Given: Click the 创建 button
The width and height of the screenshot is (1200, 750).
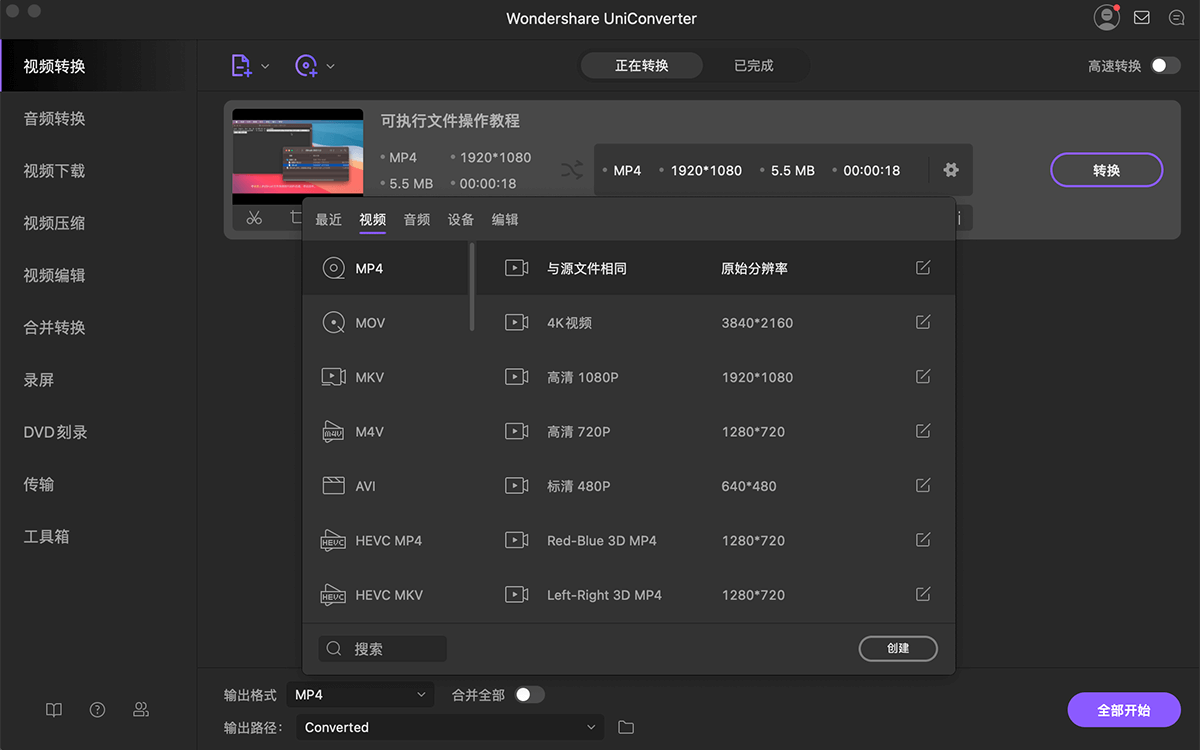Looking at the screenshot, I should point(898,648).
